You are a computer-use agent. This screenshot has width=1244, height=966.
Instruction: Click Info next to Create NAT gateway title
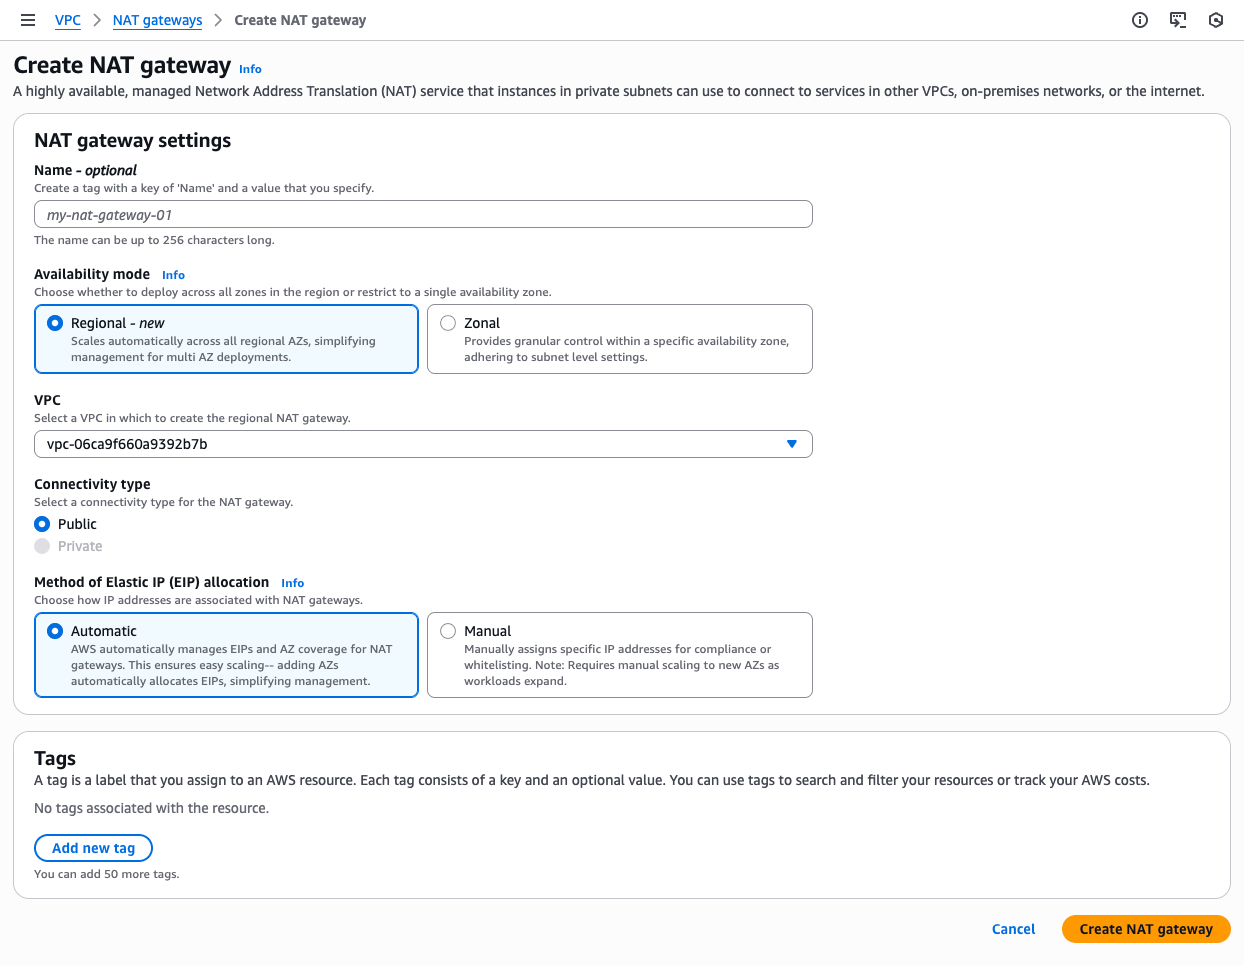pos(250,69)
